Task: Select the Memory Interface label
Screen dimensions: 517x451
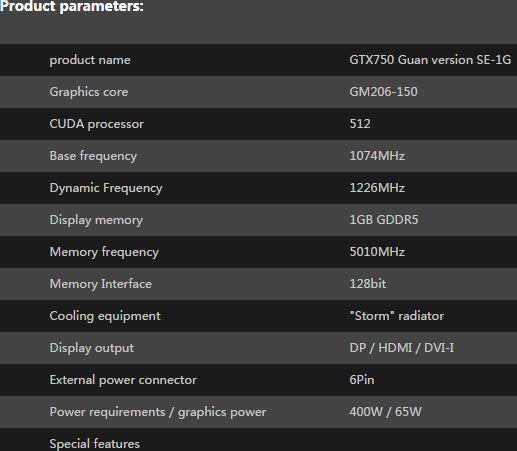Action: click(101, 284)
